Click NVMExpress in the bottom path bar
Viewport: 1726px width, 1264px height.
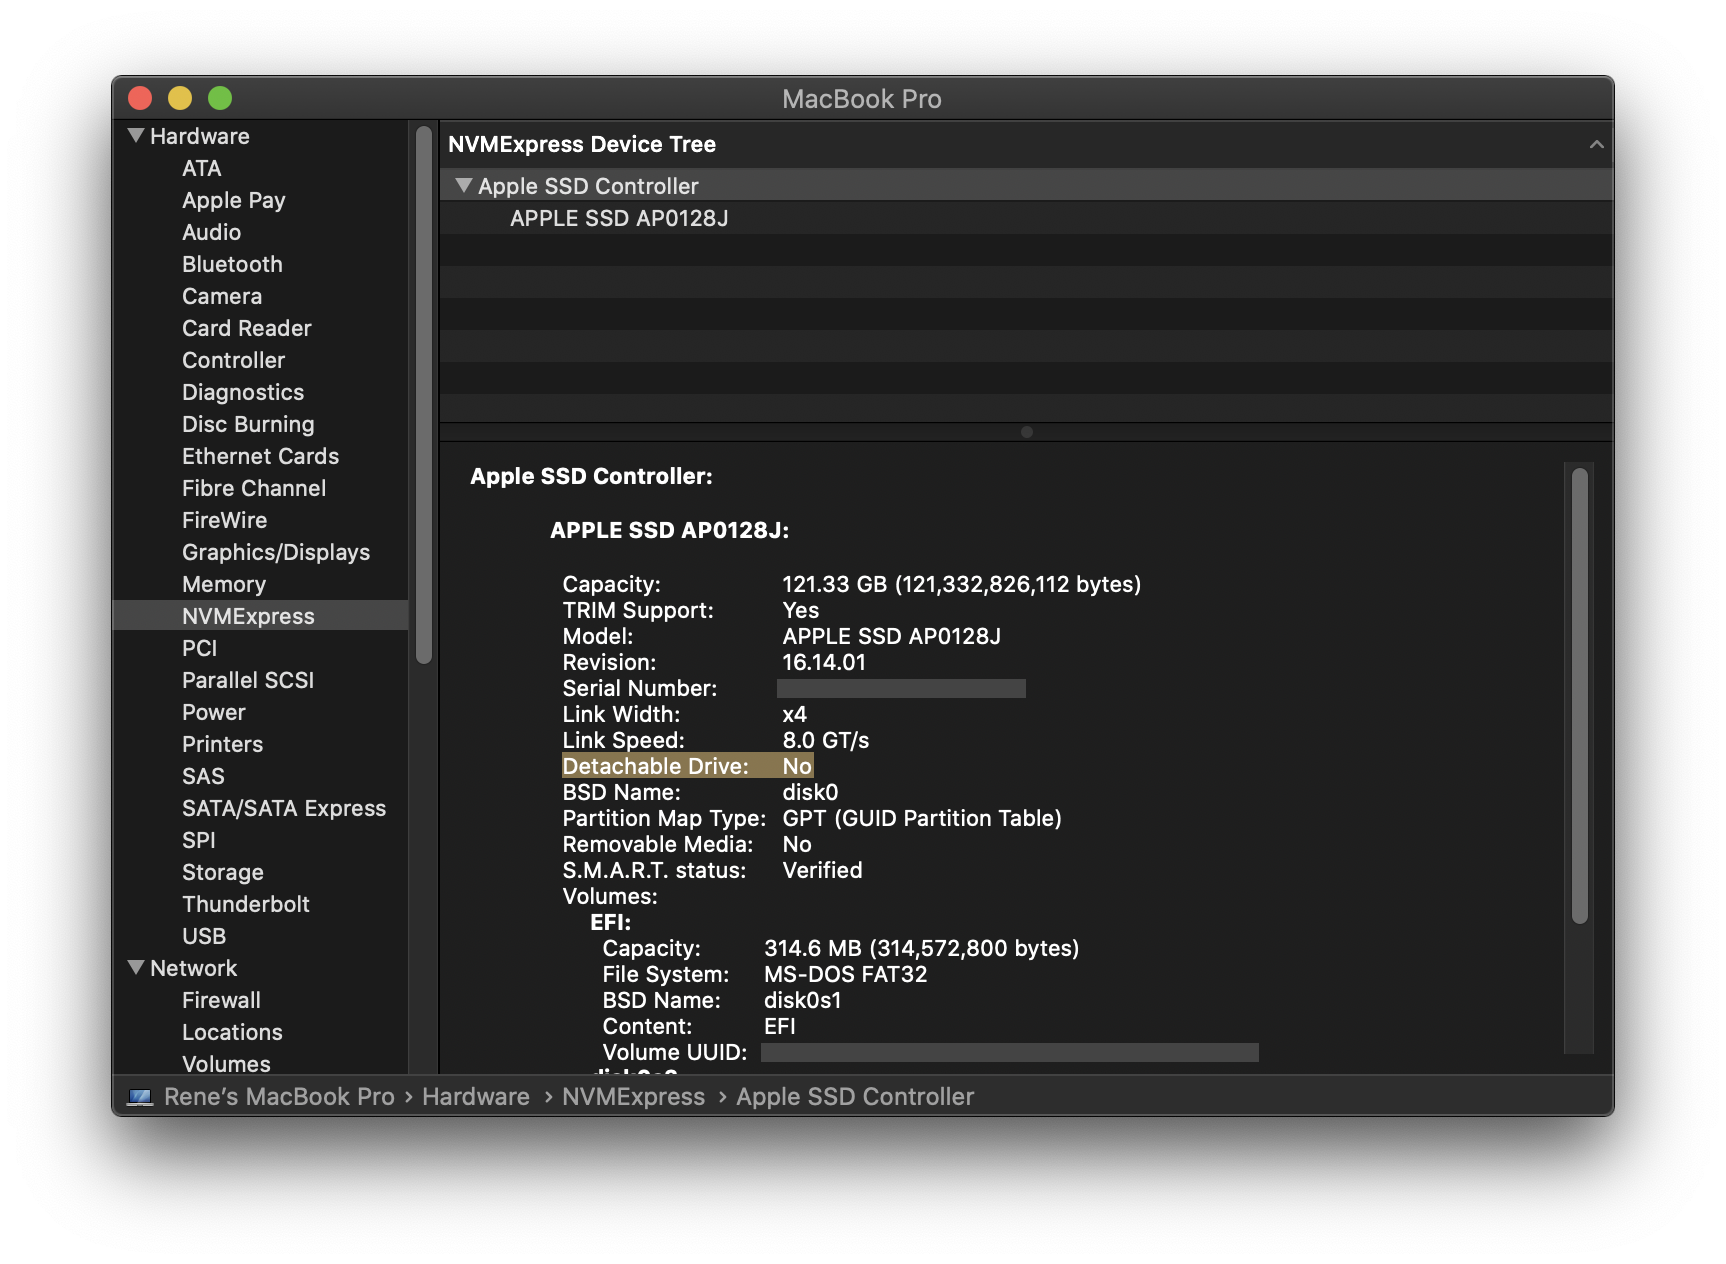633,1097
